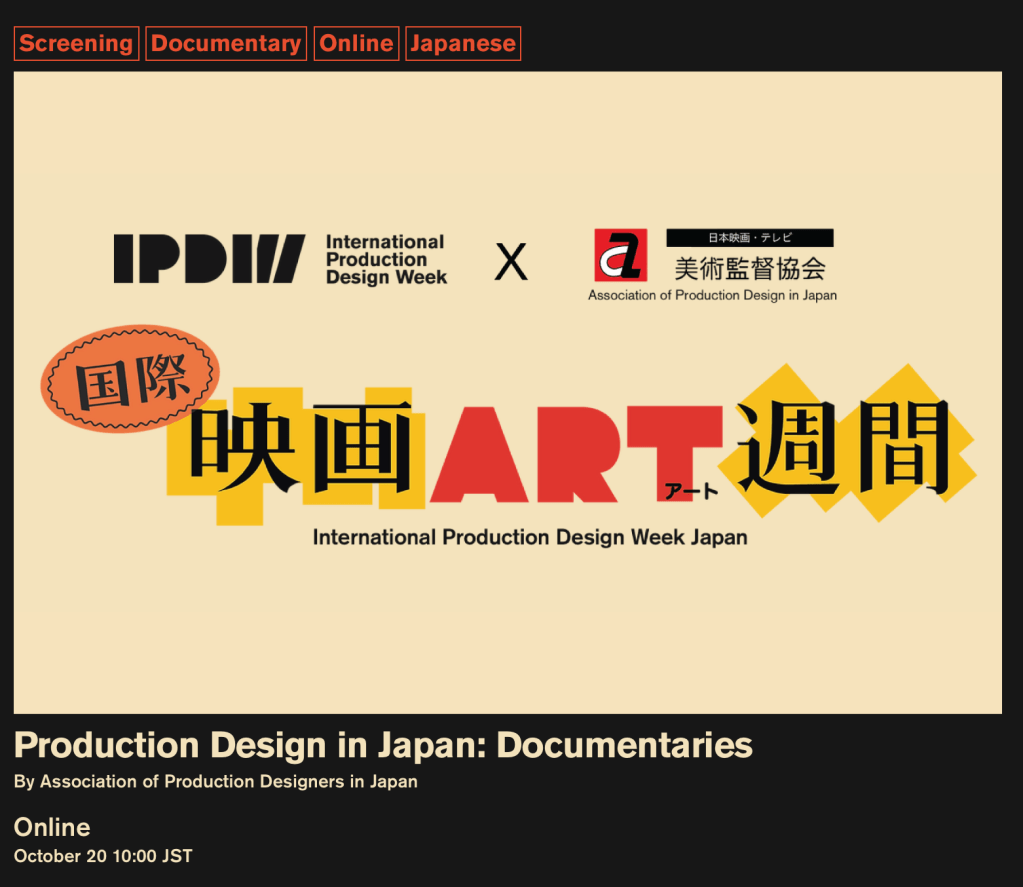
Task: Click the X symbol between the logos
Action: click(511, 262)
